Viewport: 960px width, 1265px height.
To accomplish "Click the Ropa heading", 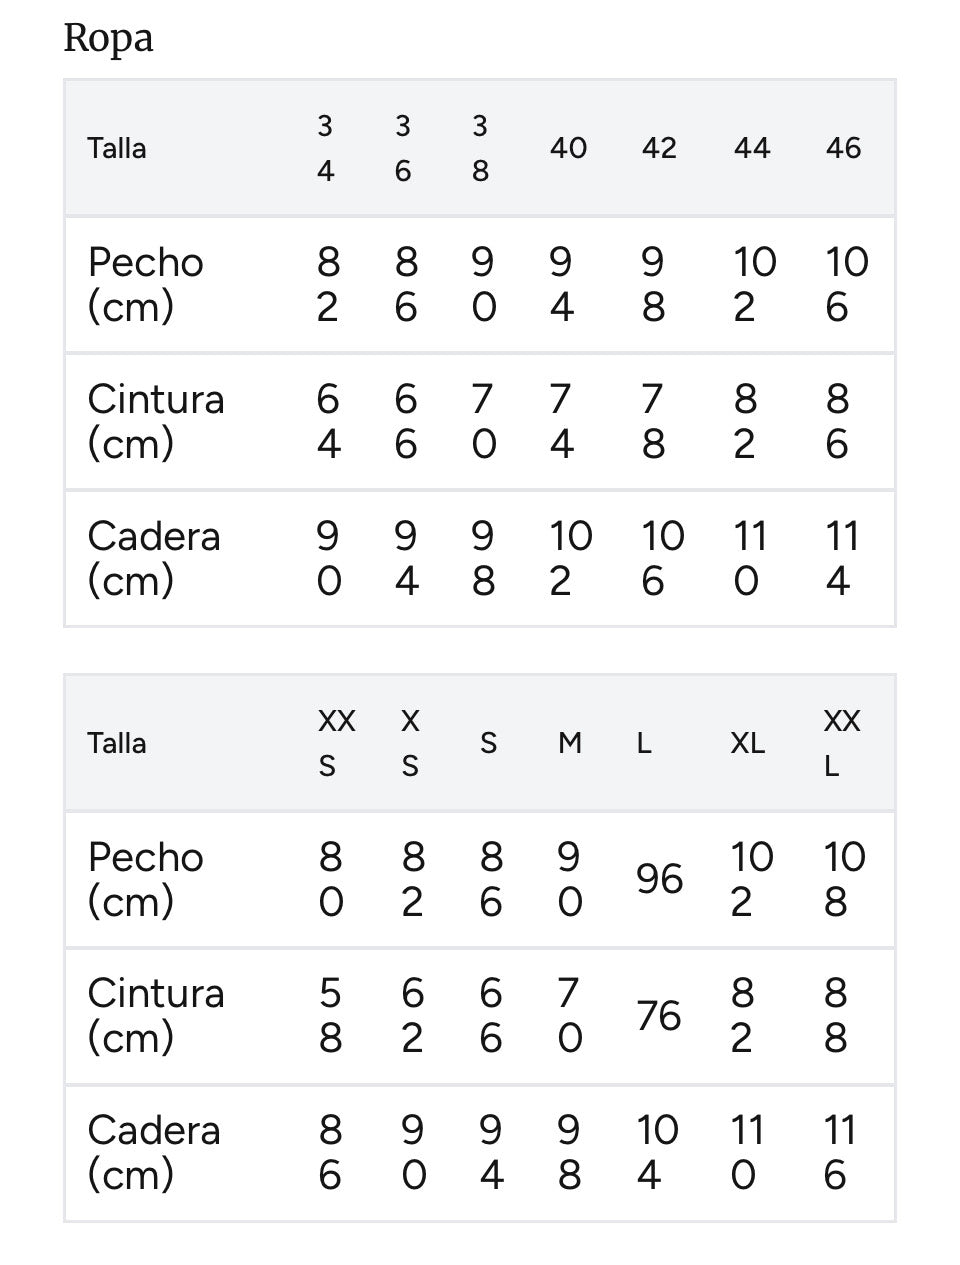I will coord(108,40).
